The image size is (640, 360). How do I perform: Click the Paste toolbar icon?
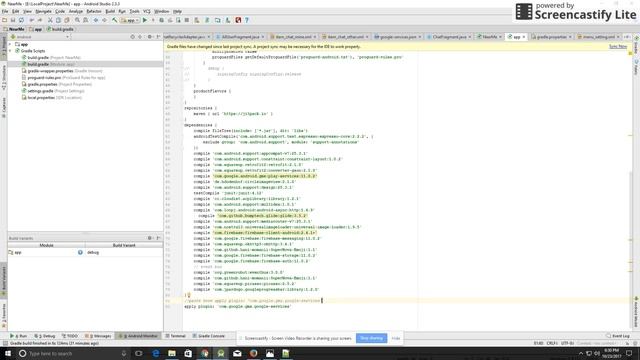tap(67, 20)
